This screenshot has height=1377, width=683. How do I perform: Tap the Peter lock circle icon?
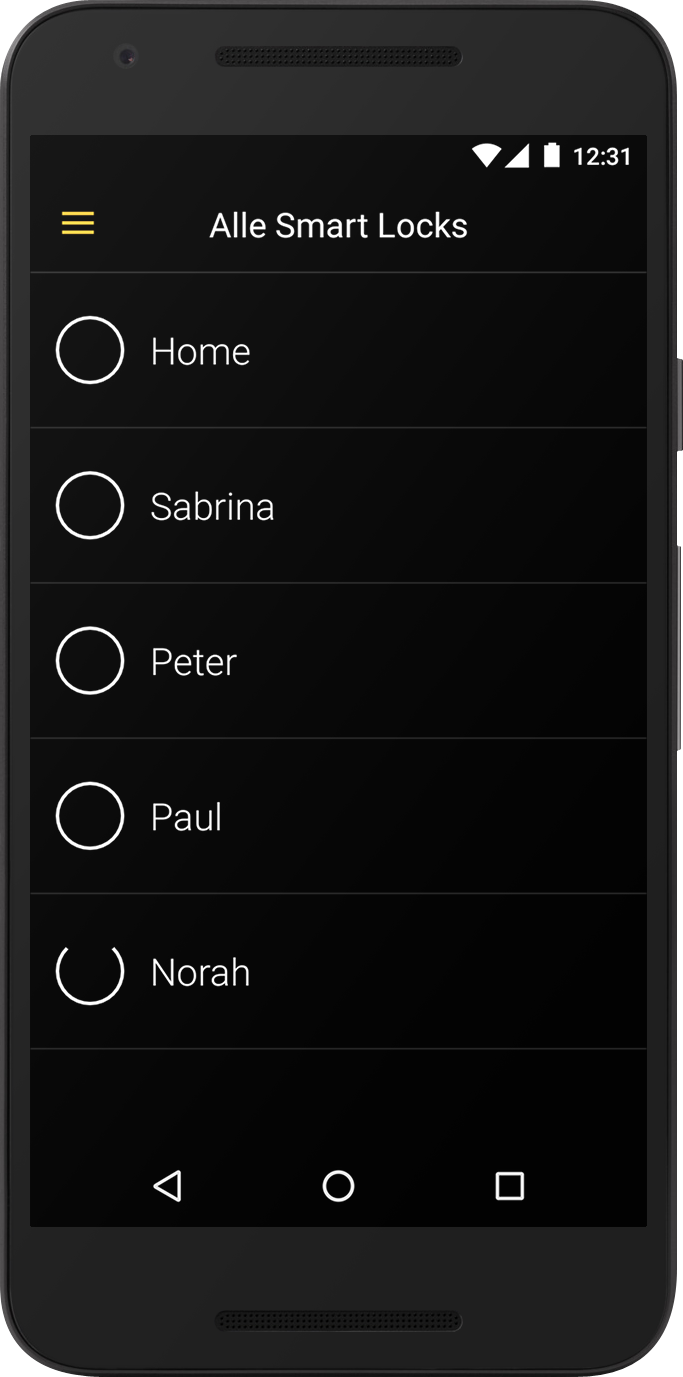pyautogui.click(x=90, y=660)
